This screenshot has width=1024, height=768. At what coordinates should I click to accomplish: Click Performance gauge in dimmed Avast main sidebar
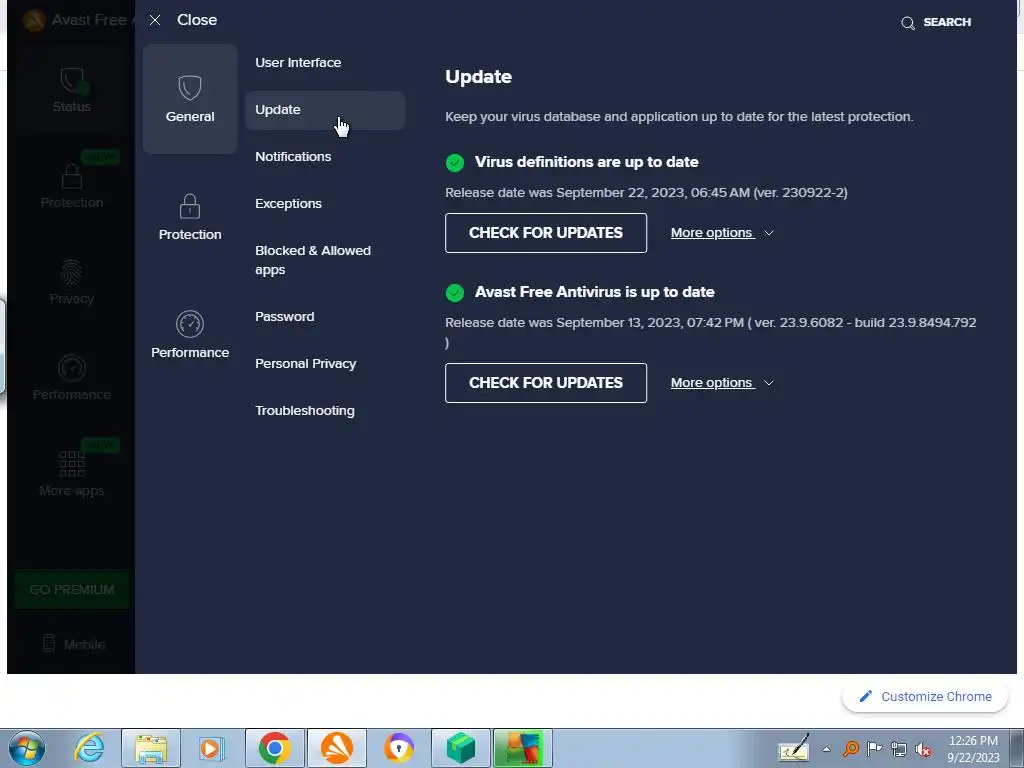click(x=72, y=378)
